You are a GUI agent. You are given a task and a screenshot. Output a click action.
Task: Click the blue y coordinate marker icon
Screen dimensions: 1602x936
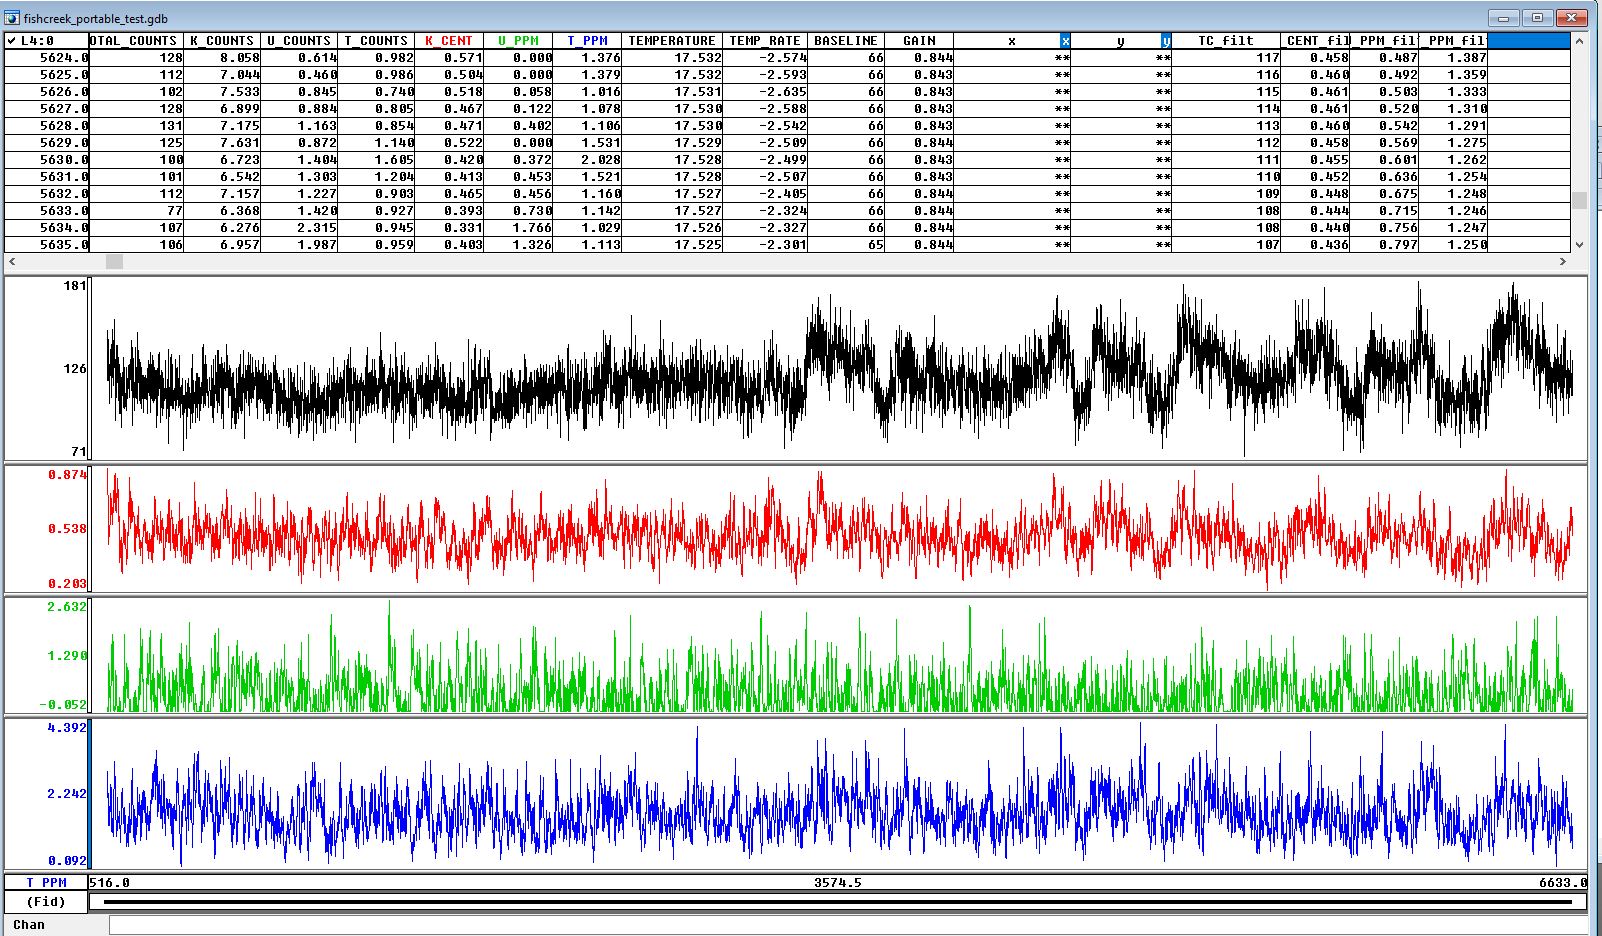pyautogui.click(x=1166, y=41)
